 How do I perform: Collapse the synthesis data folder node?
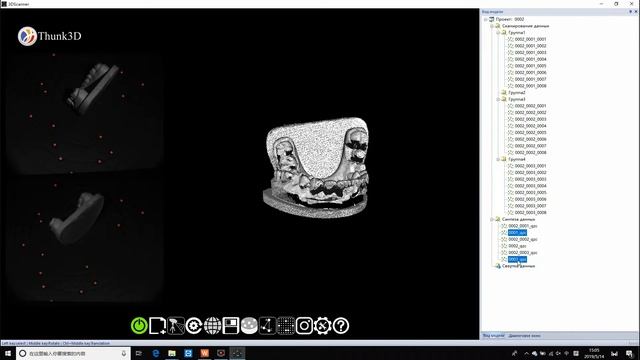[x=492, y=219]
